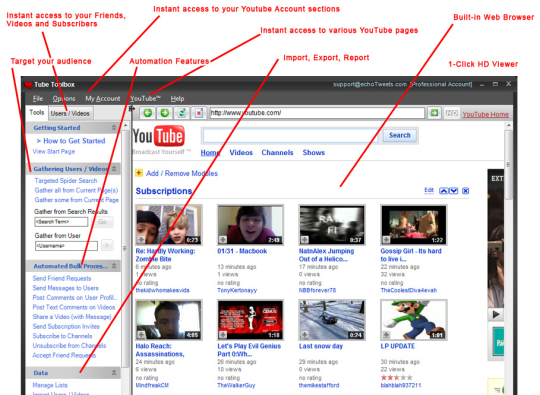Screen dimensions: 540x395
Task: Click the YouTube logo
Action: 159,136
